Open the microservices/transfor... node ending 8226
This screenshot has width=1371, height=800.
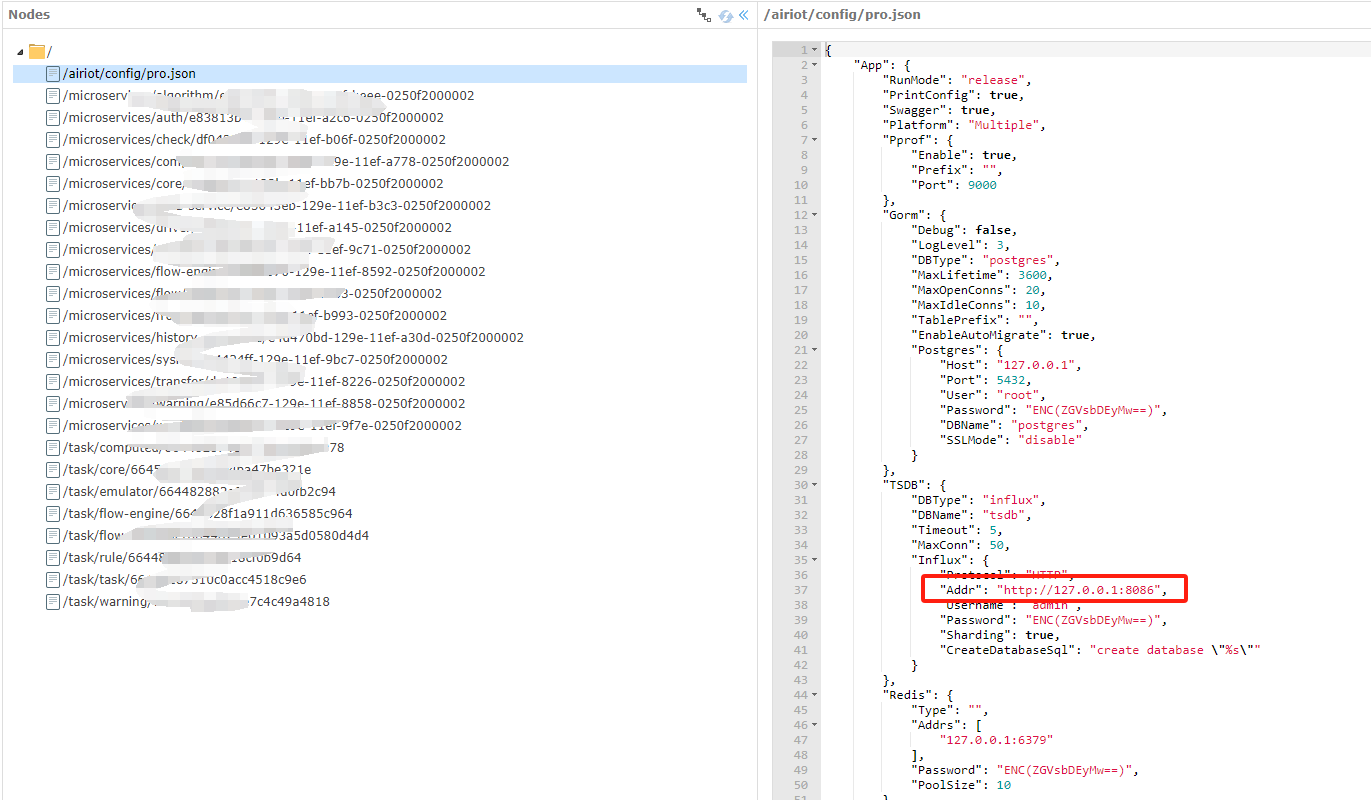click(x=264, y=382)
